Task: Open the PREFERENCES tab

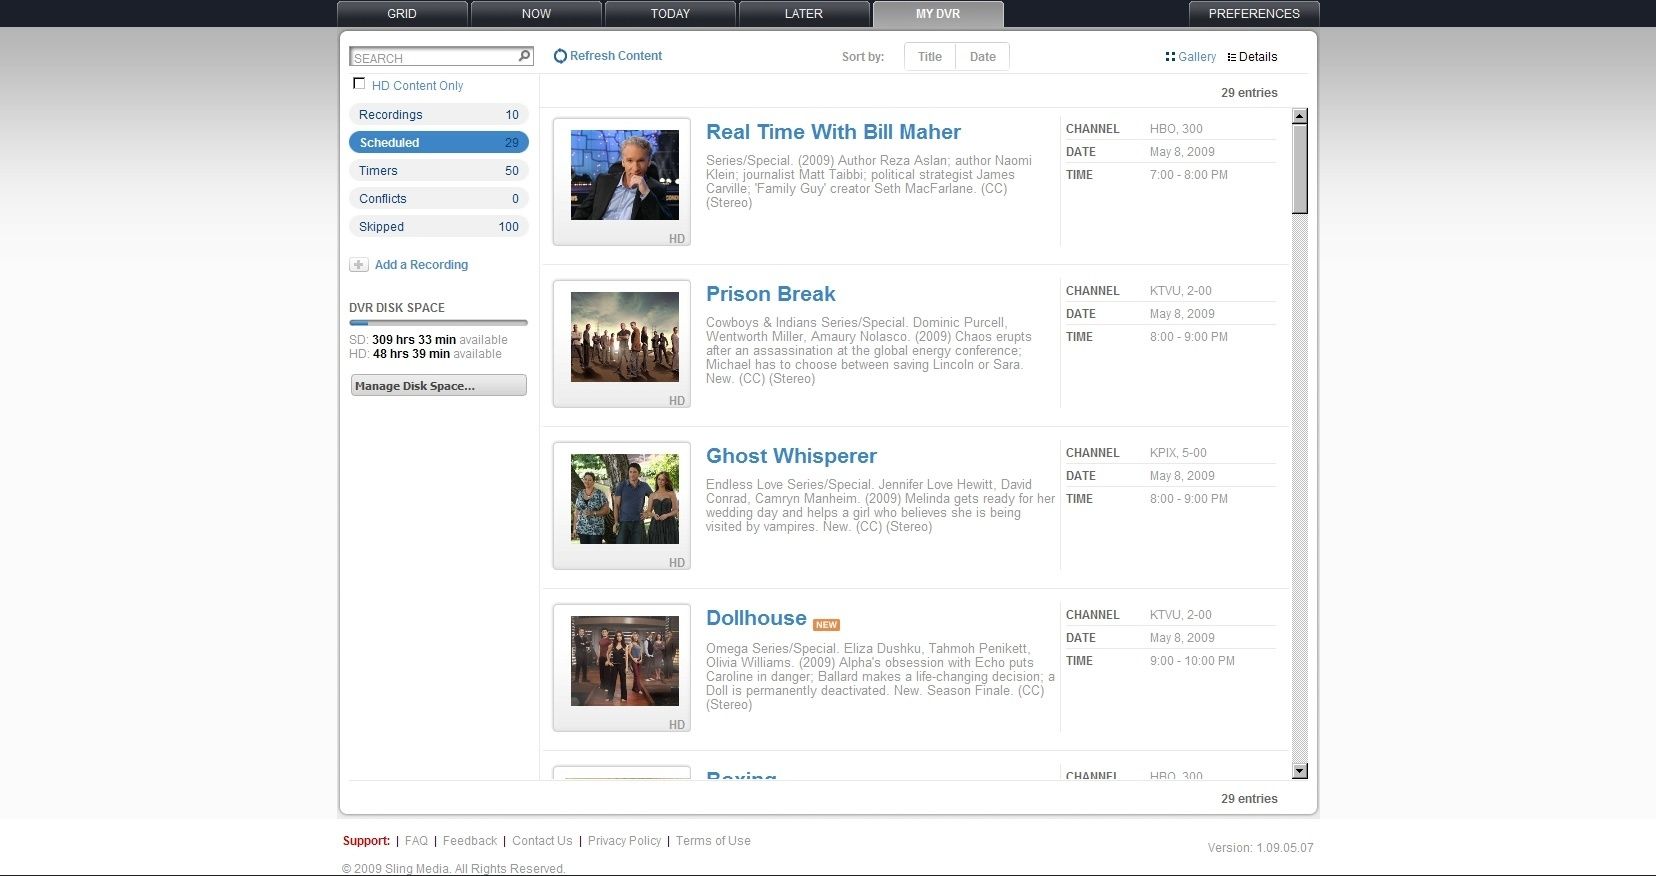Action: coord(1254,14)
